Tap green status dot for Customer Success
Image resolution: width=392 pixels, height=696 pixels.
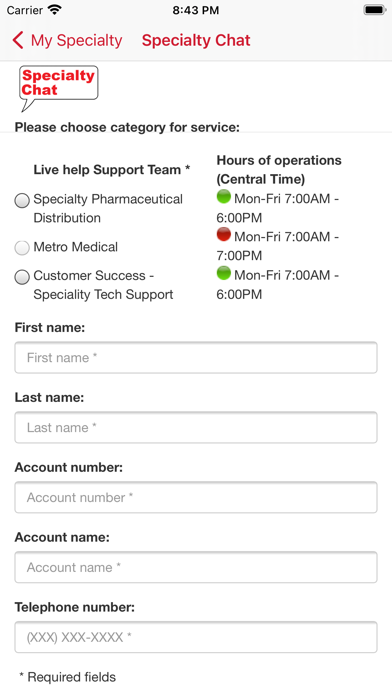224,273
